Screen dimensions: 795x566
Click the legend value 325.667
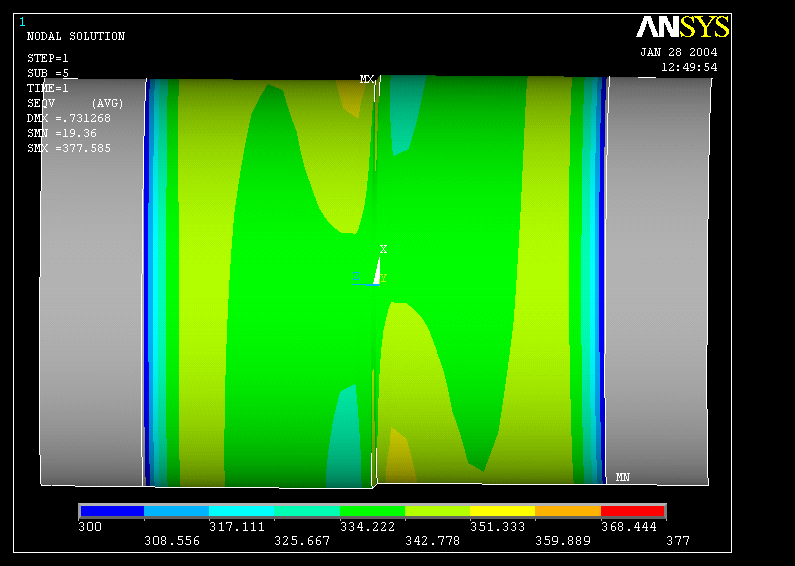[302, 541]
